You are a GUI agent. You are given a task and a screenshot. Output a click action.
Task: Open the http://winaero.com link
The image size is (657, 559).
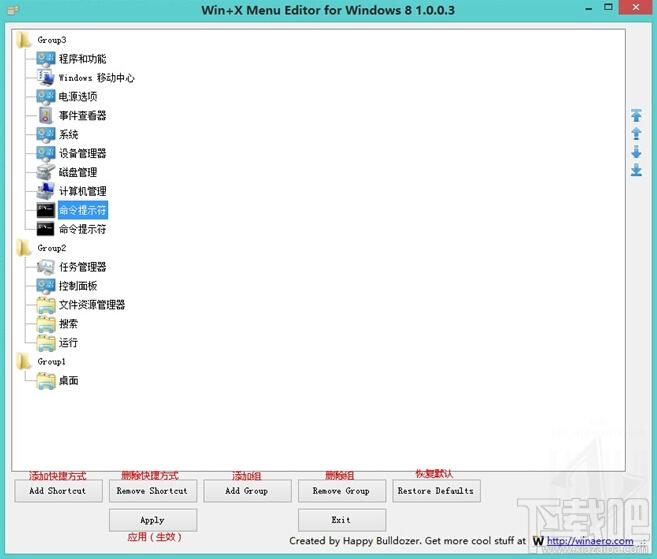(x=590, y=541)
